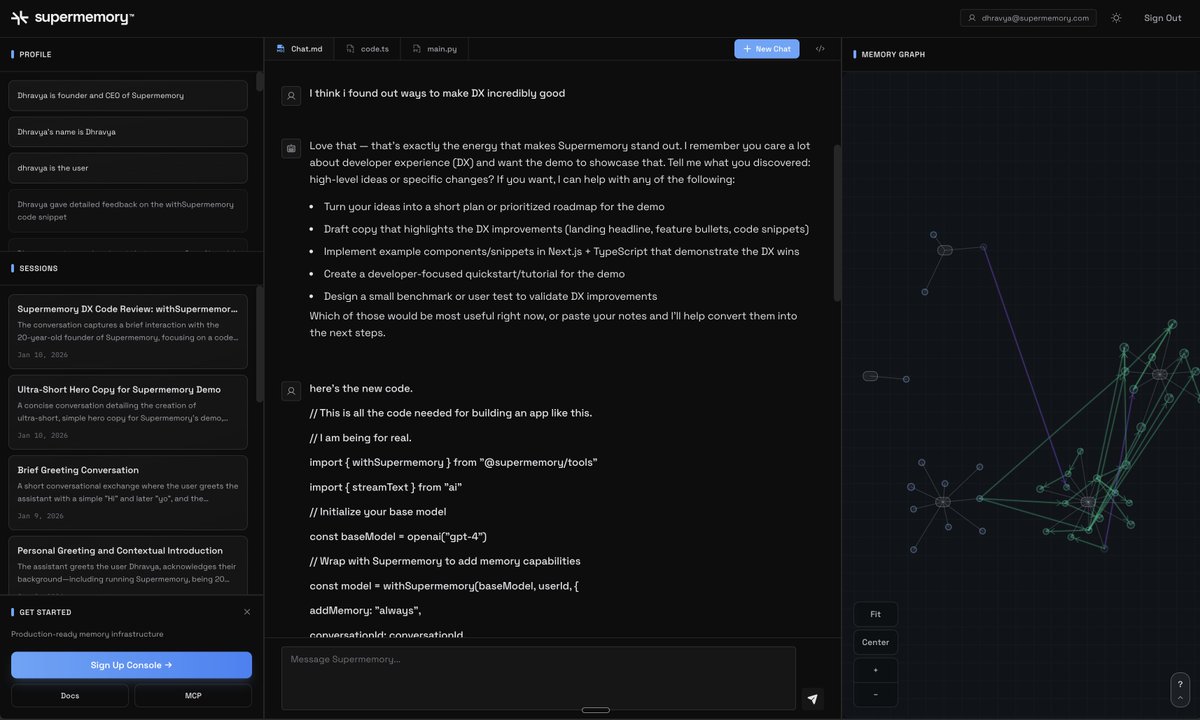This screenshot has width=1200, height=720.
Task: Click the user avatar next to the first message
Action: pos(290,94)
